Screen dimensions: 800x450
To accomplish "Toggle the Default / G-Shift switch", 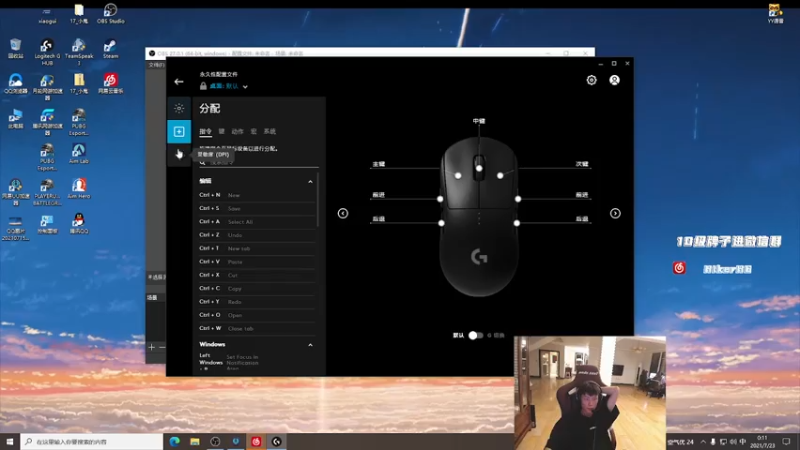I will (x=476, y=335).
